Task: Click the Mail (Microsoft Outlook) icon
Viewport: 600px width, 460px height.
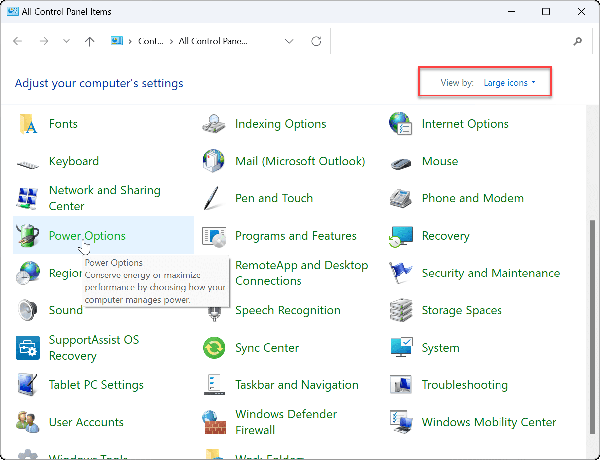Action: [214, 161]
